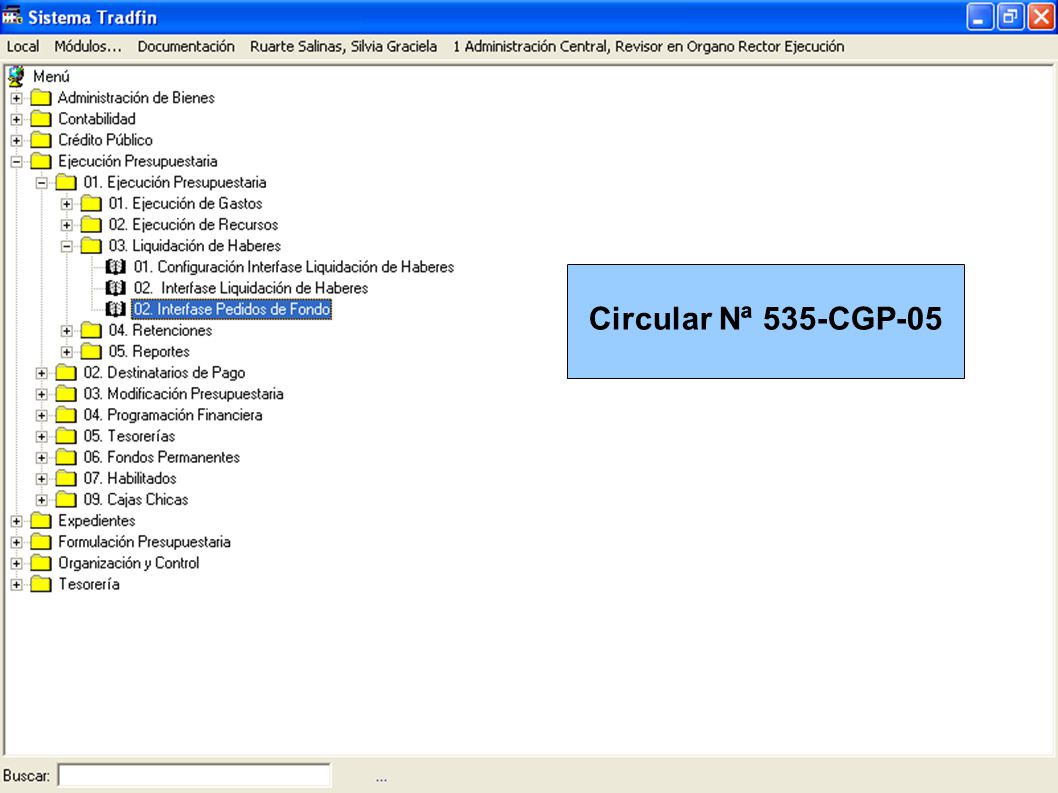Viewport: 1058px width, 793px height.
Task: Expand the Administración de Bienes node
Action: [x=16, y=99]
